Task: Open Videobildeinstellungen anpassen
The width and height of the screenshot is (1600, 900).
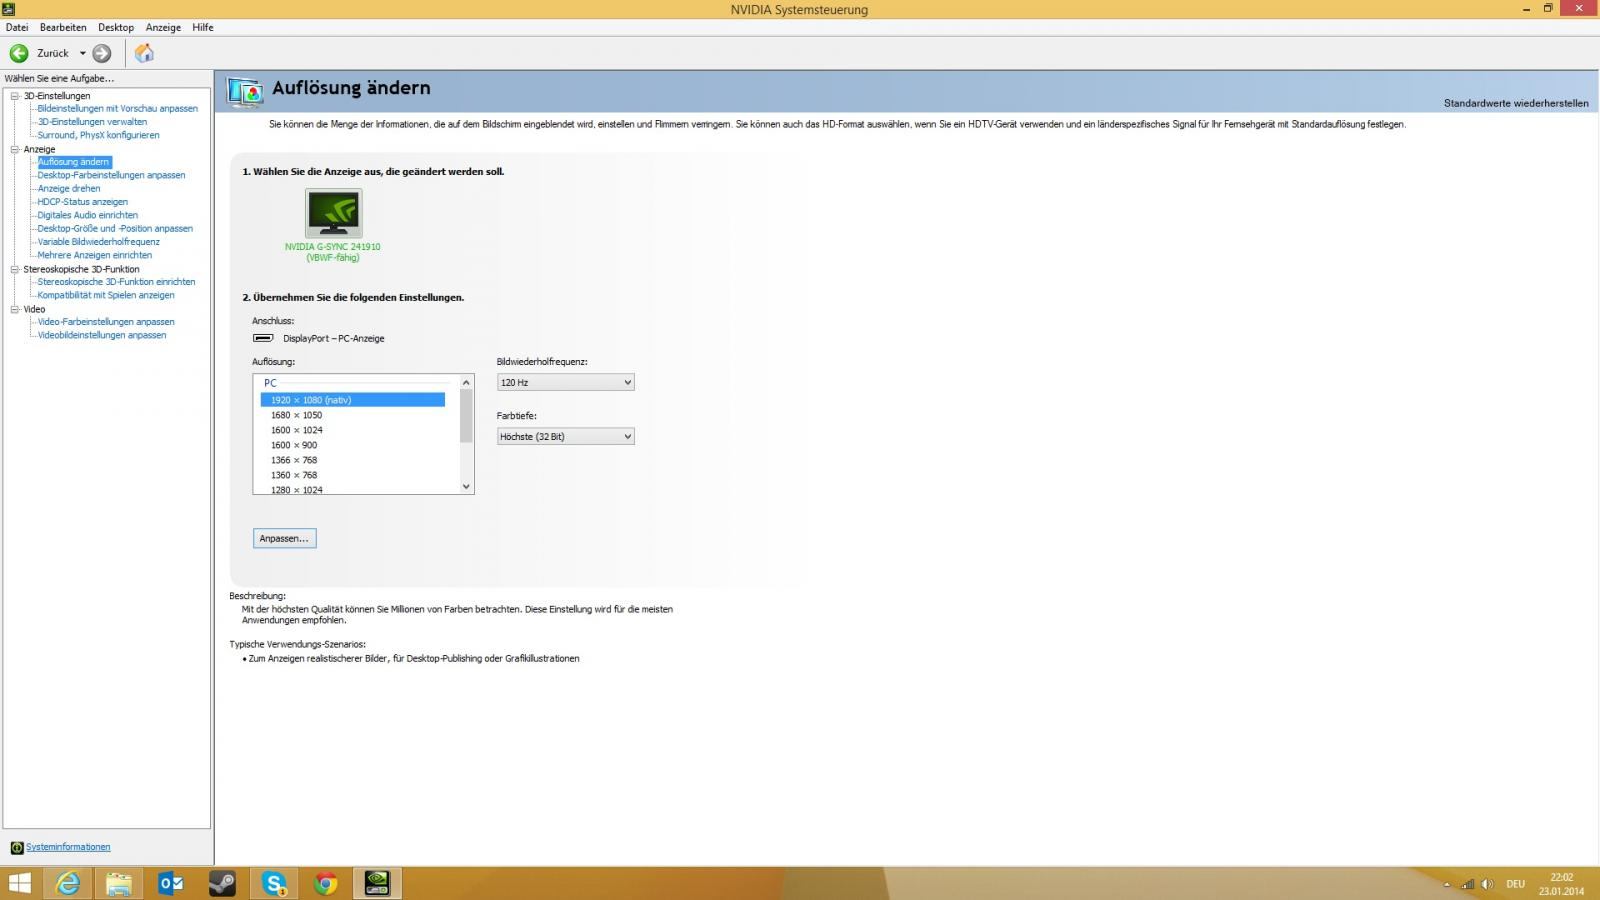Action: point(102,335)
